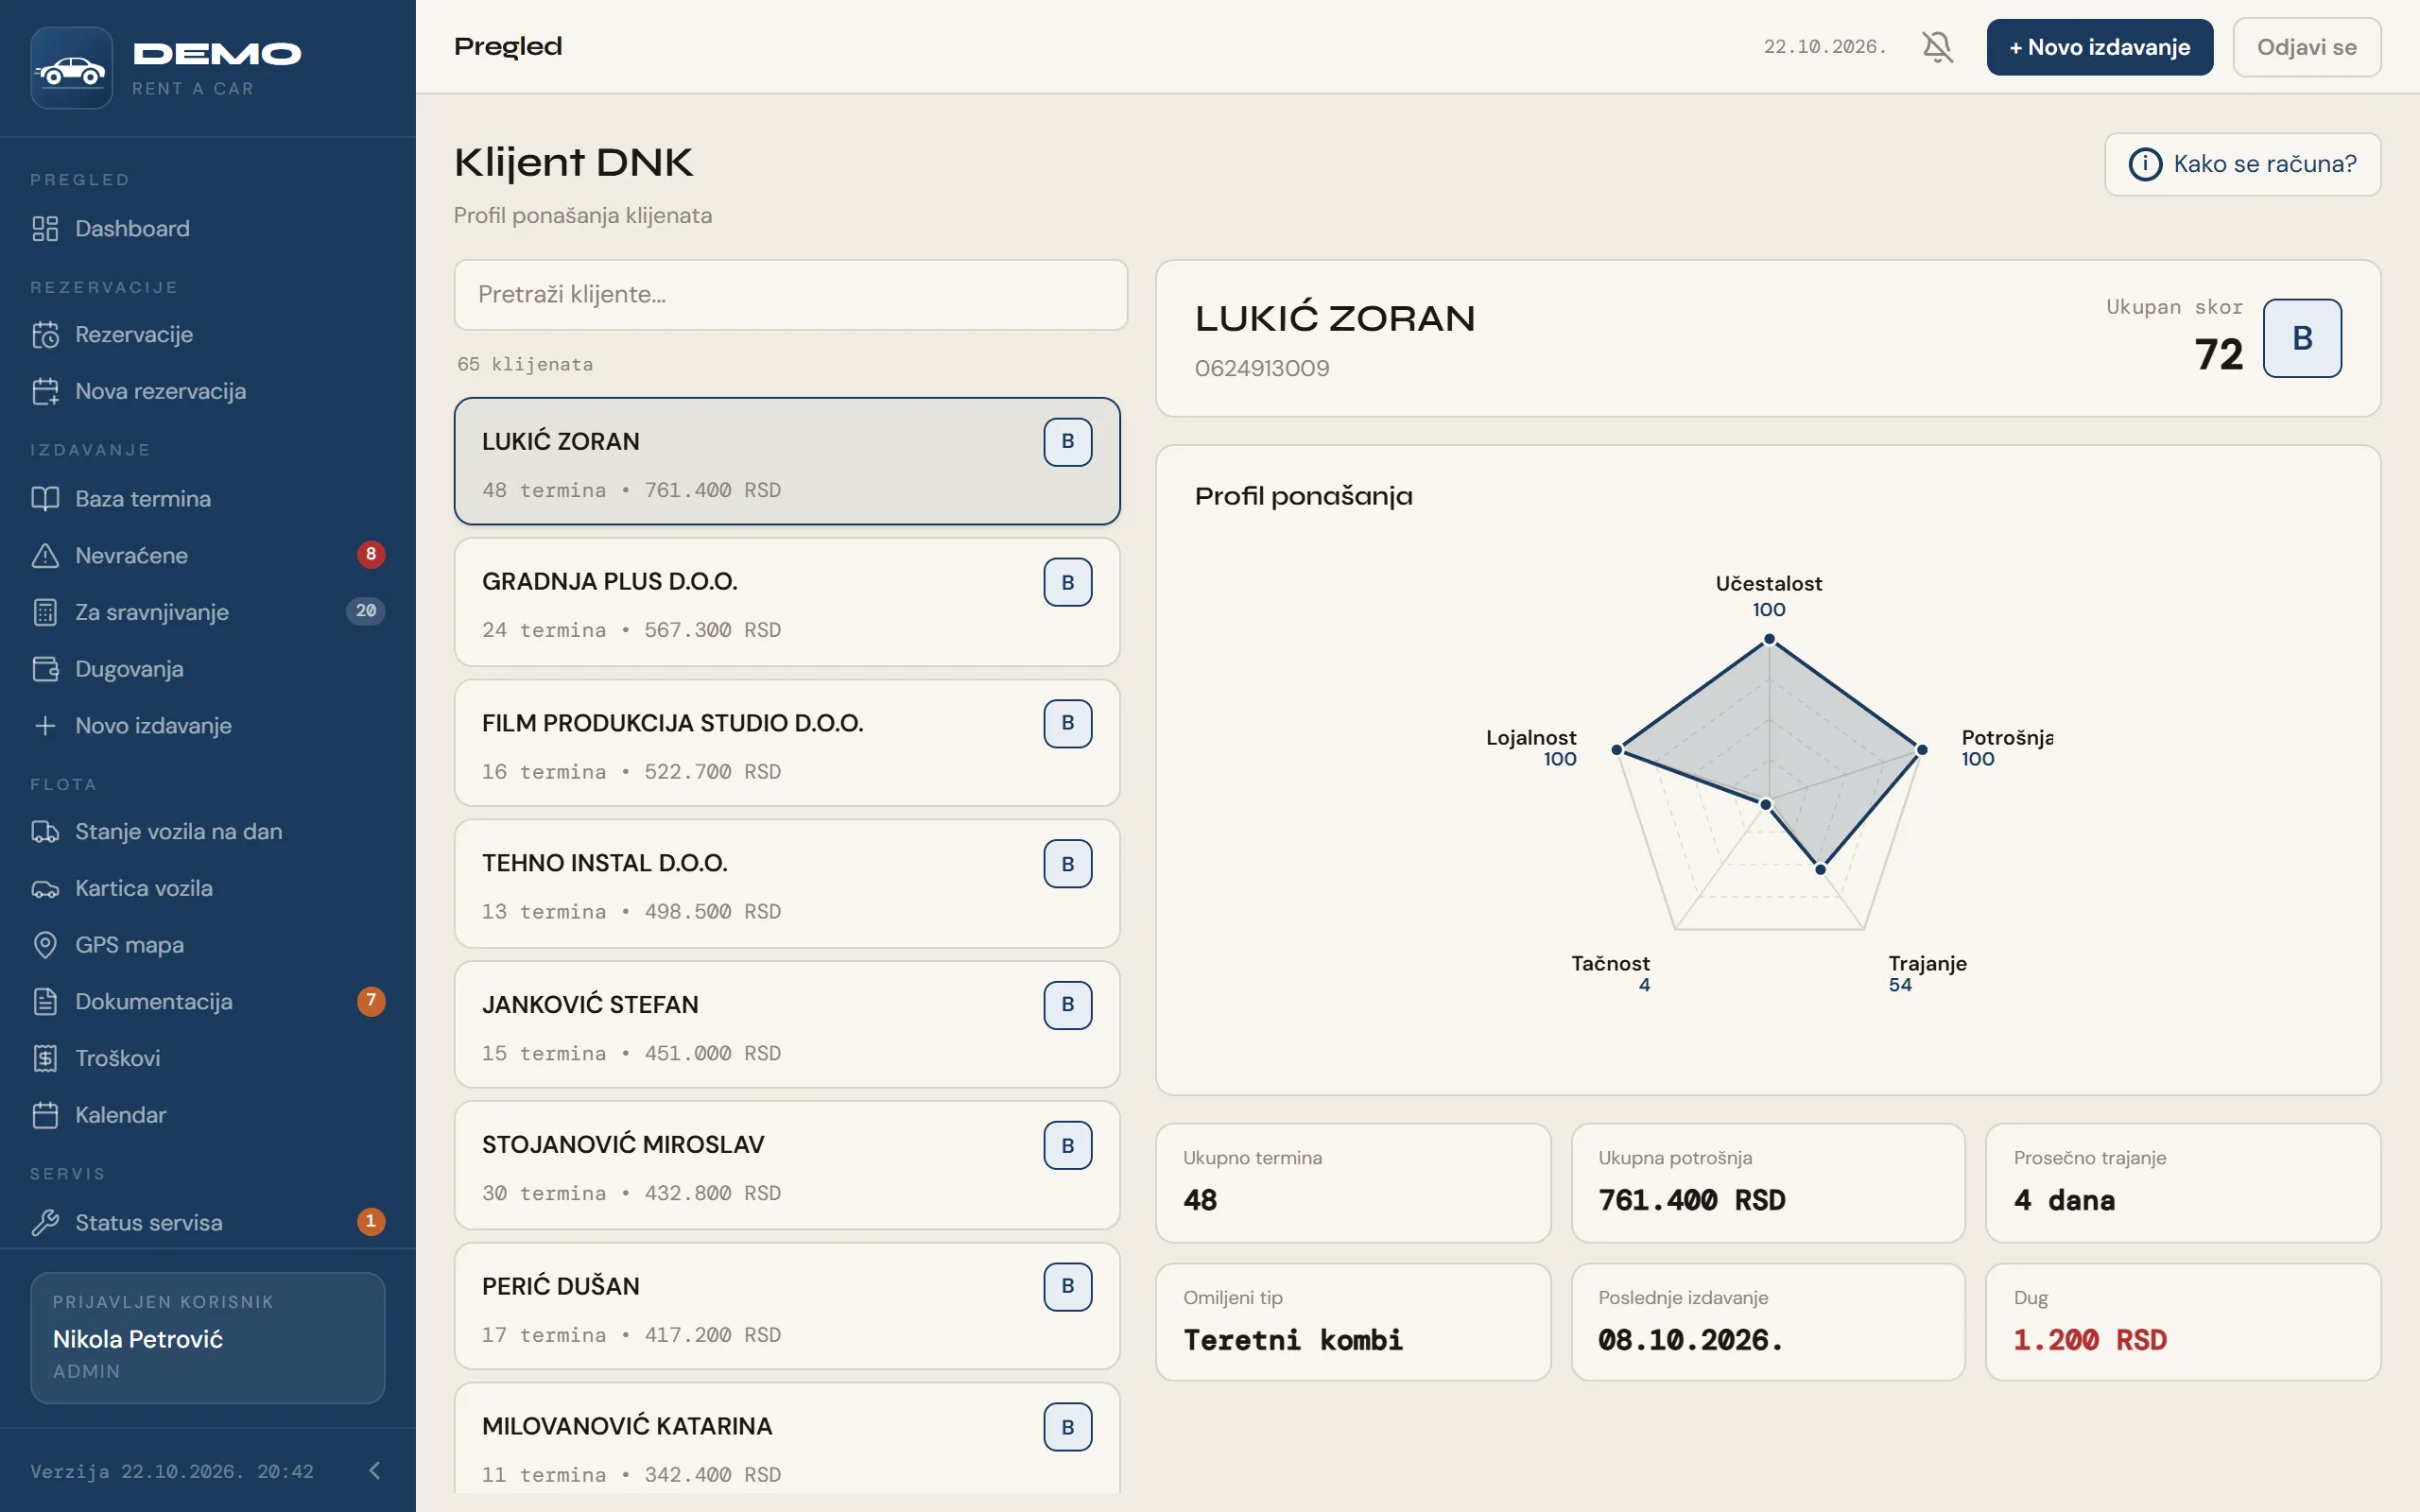Toggle the muted notifications bell icon
The height and width of the screenshot is (1512, 2420).
1937,47
